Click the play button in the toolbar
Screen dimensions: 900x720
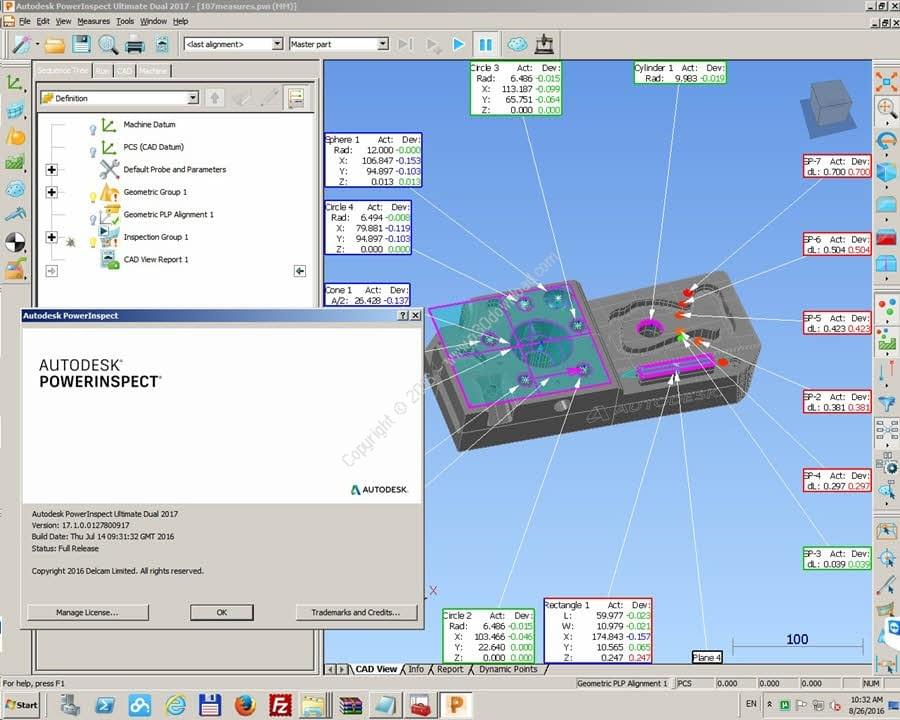pos(458,44)
